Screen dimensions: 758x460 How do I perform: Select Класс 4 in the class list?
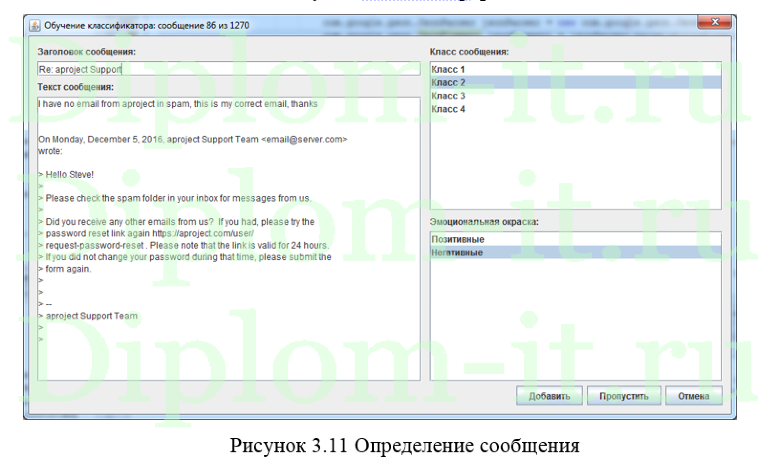(575, 109)
